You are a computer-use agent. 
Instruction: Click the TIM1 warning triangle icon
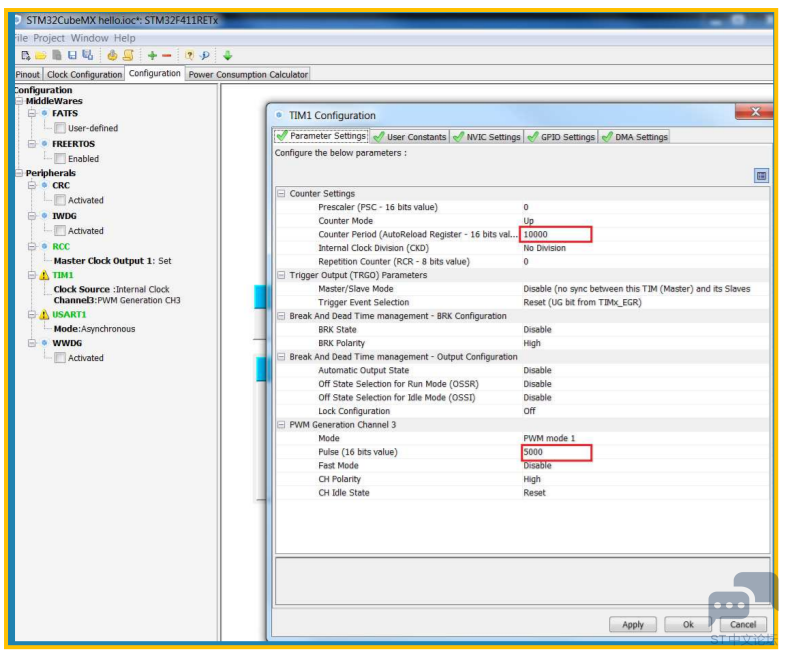pos(44,276)
